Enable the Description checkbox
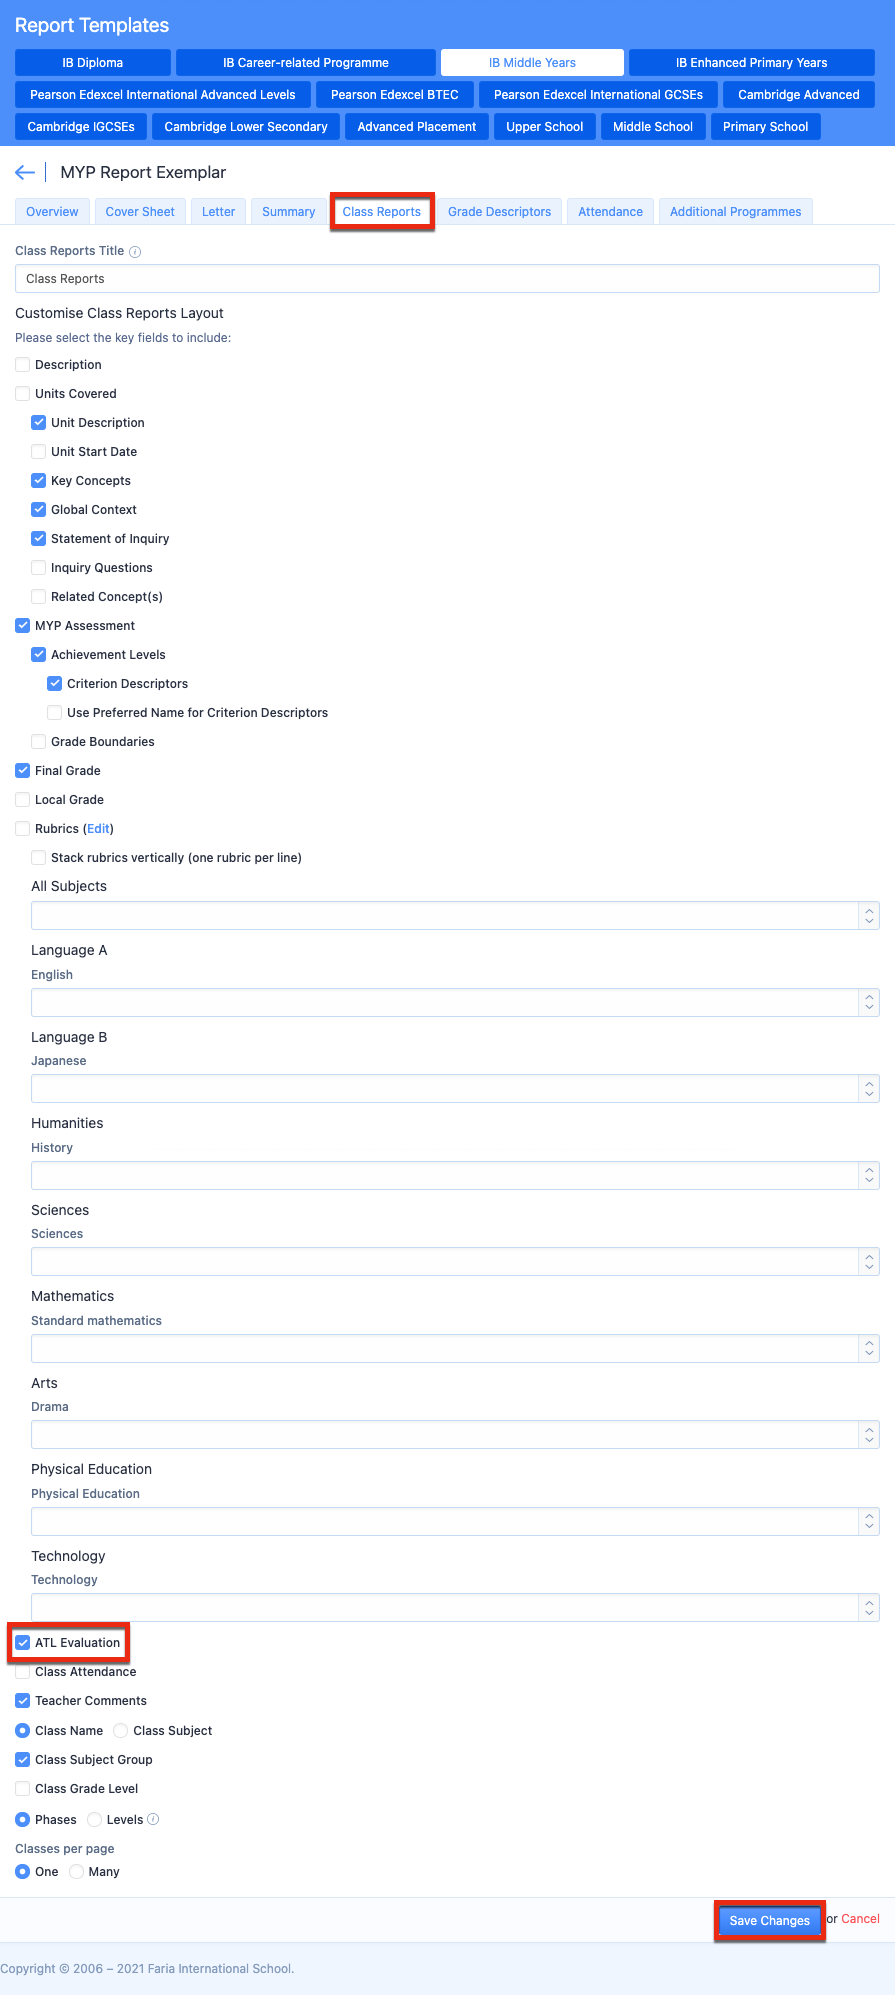895x1995 pixels. [x=22, y=365]
